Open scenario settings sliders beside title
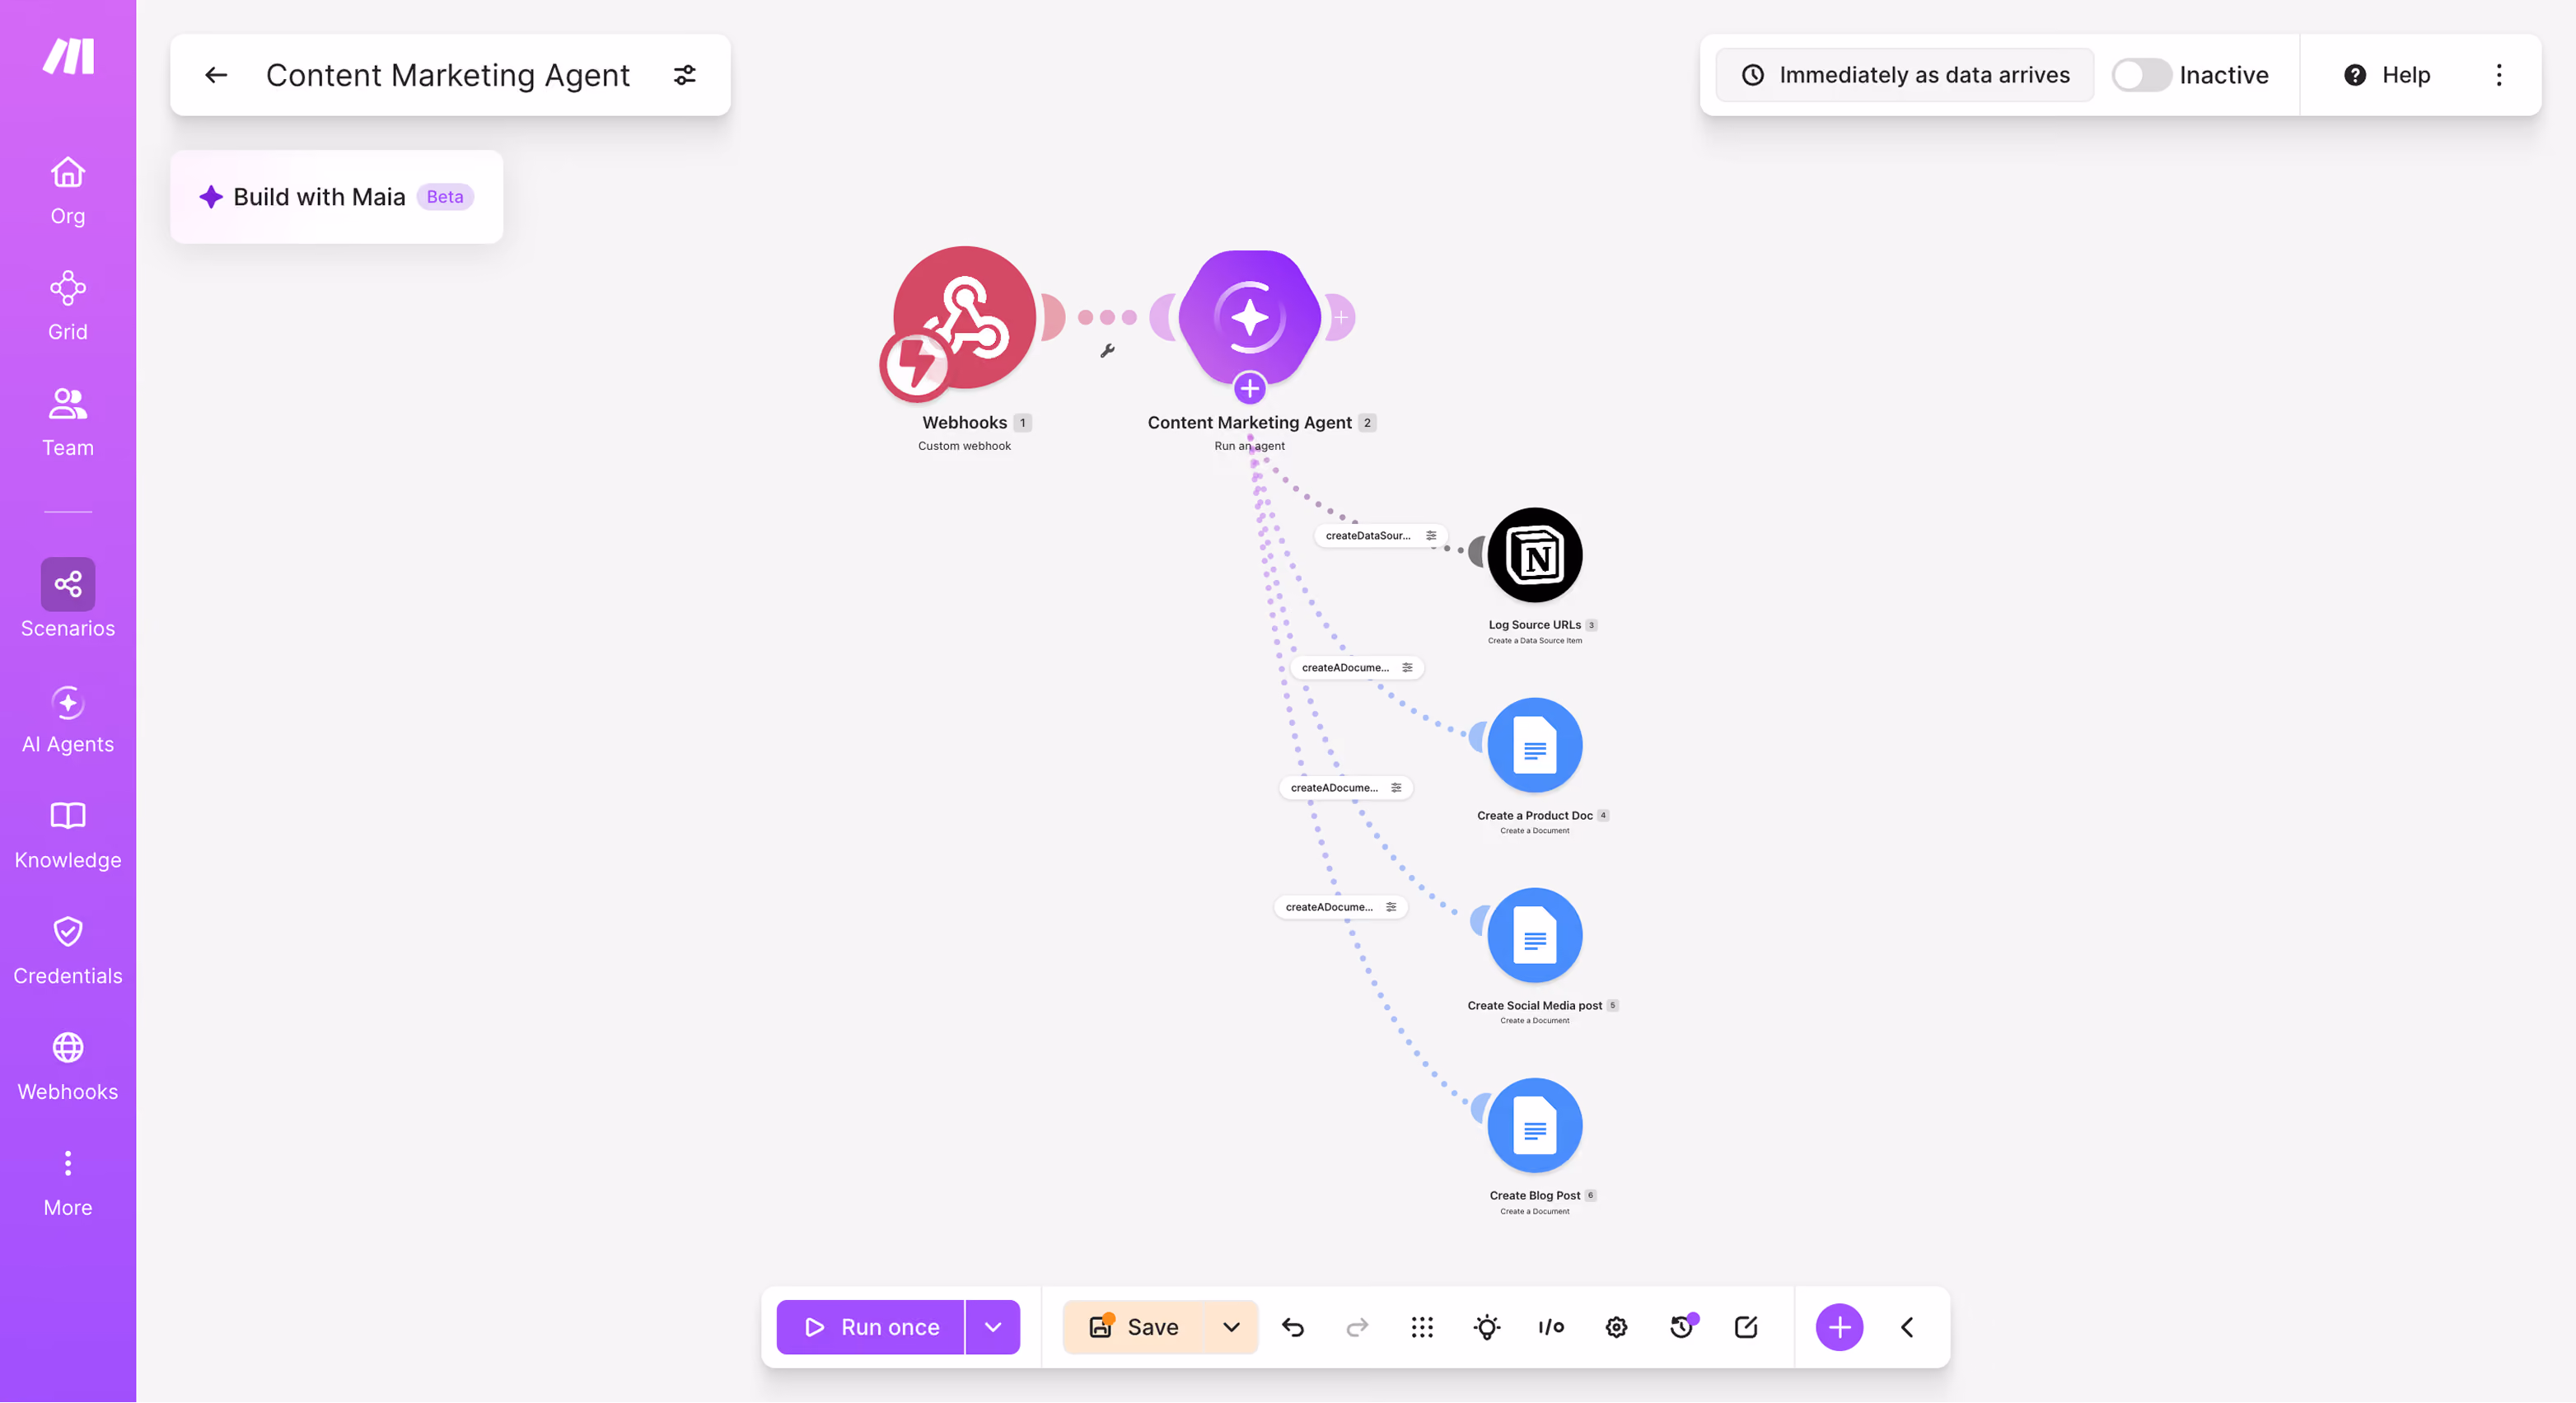The image size is (2576, 1403). [x=685, y=75]
